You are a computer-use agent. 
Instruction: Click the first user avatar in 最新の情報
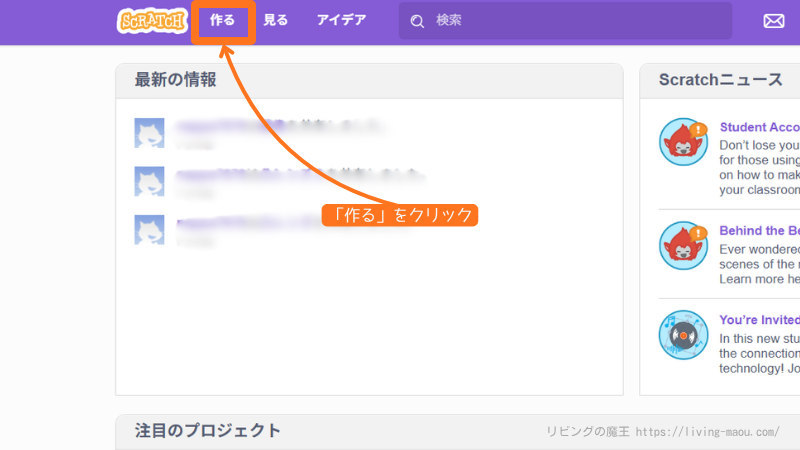(x=149, y=133)
